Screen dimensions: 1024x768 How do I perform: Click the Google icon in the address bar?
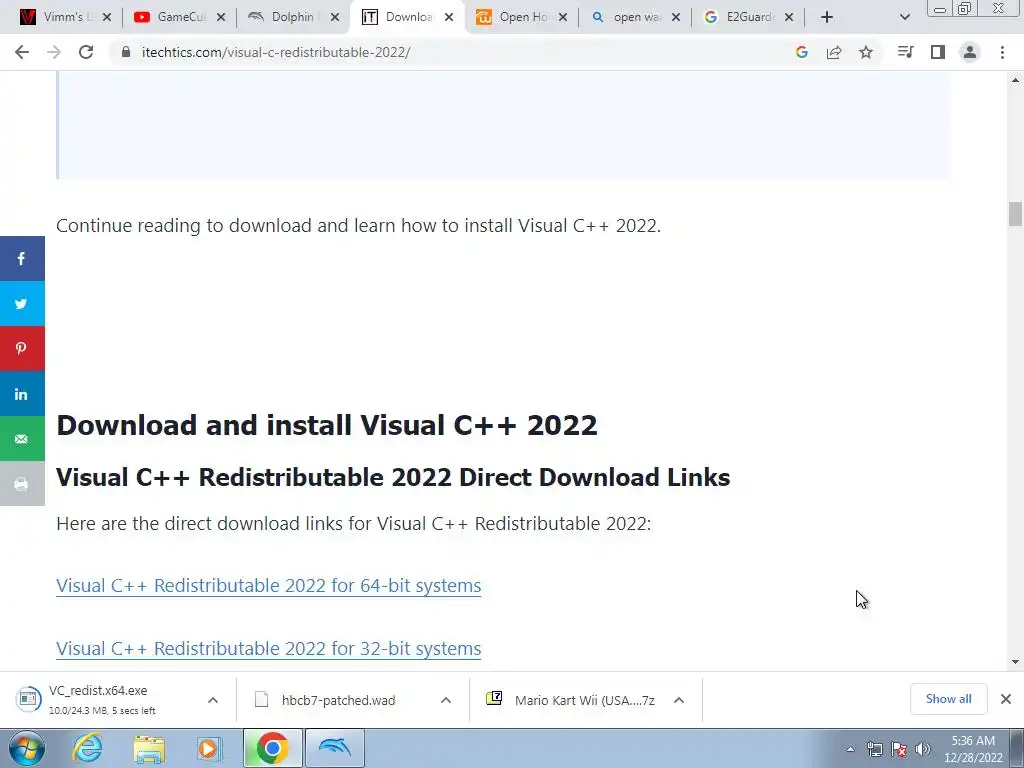[802, 52]
